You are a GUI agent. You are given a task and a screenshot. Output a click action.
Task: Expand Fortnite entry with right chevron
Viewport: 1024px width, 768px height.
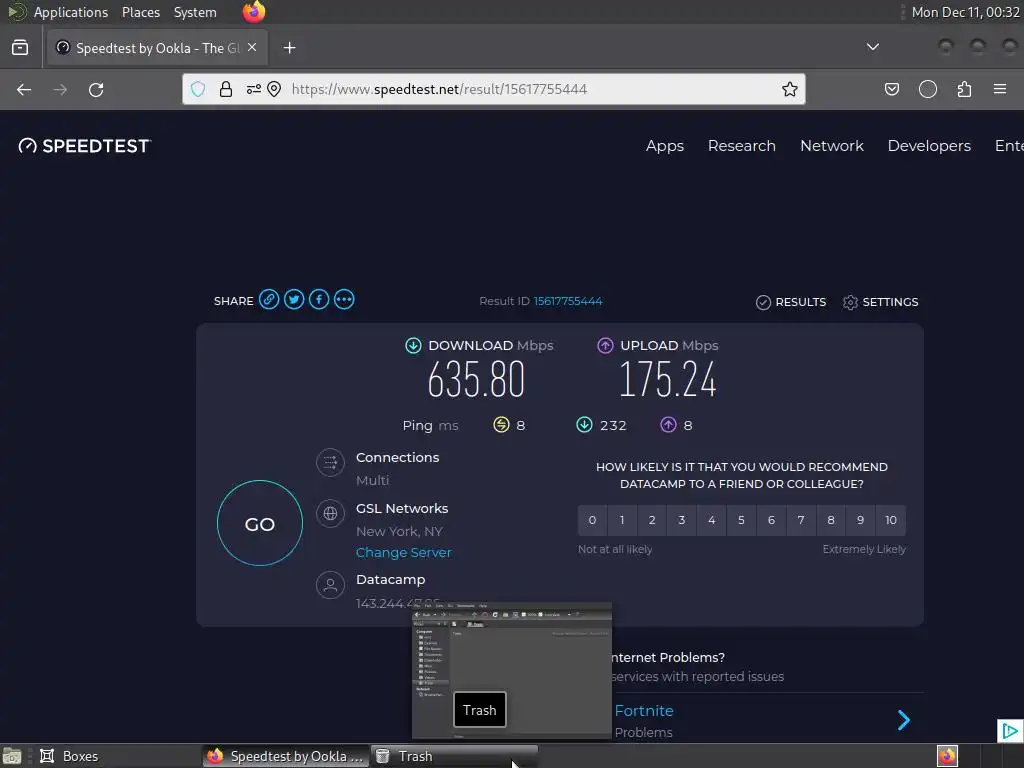click(x=904, y=720)
